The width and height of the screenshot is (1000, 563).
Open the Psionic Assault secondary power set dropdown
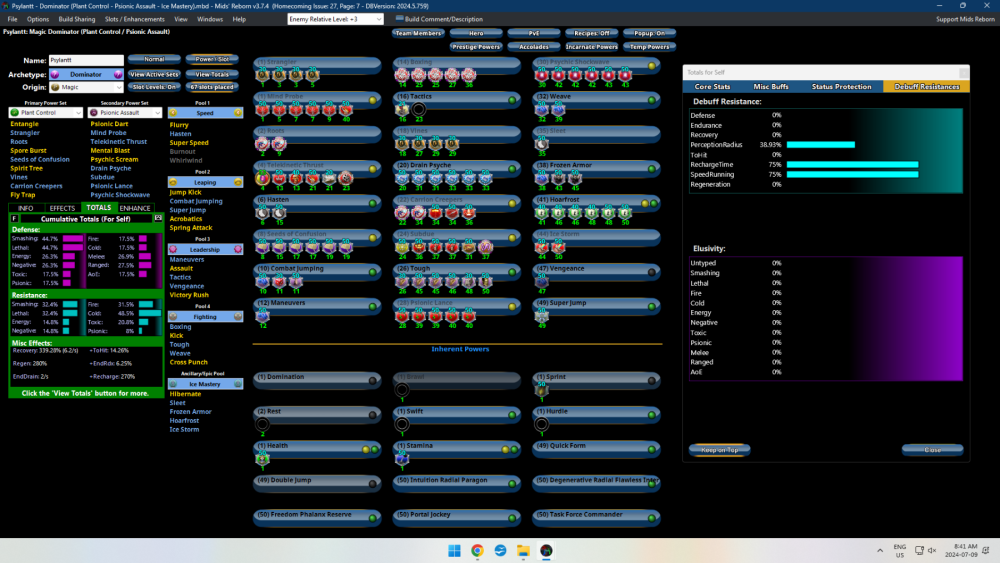(x=125, y=113)
